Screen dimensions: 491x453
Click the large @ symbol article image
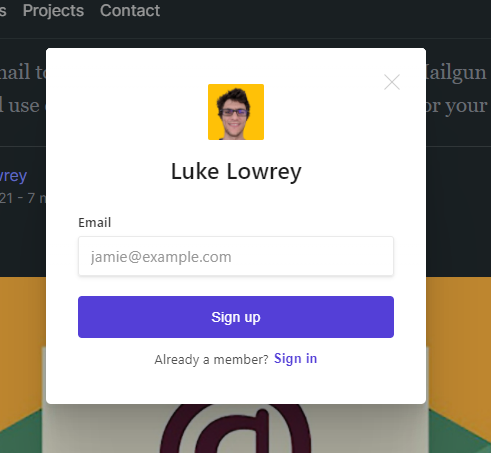point(236,429)
